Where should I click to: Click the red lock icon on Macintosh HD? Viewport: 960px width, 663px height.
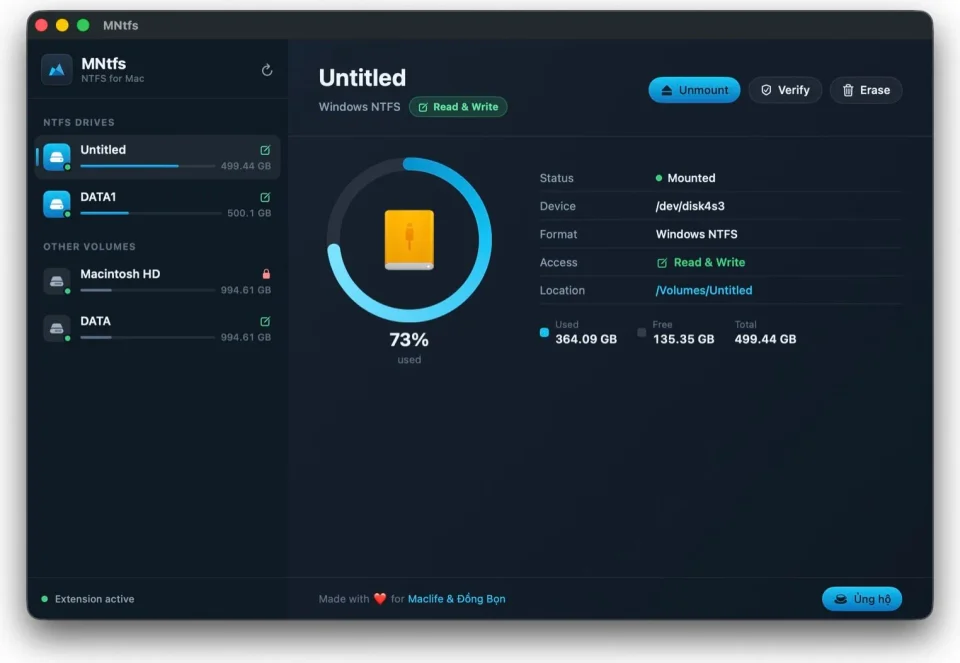click(x=266, y=274)
